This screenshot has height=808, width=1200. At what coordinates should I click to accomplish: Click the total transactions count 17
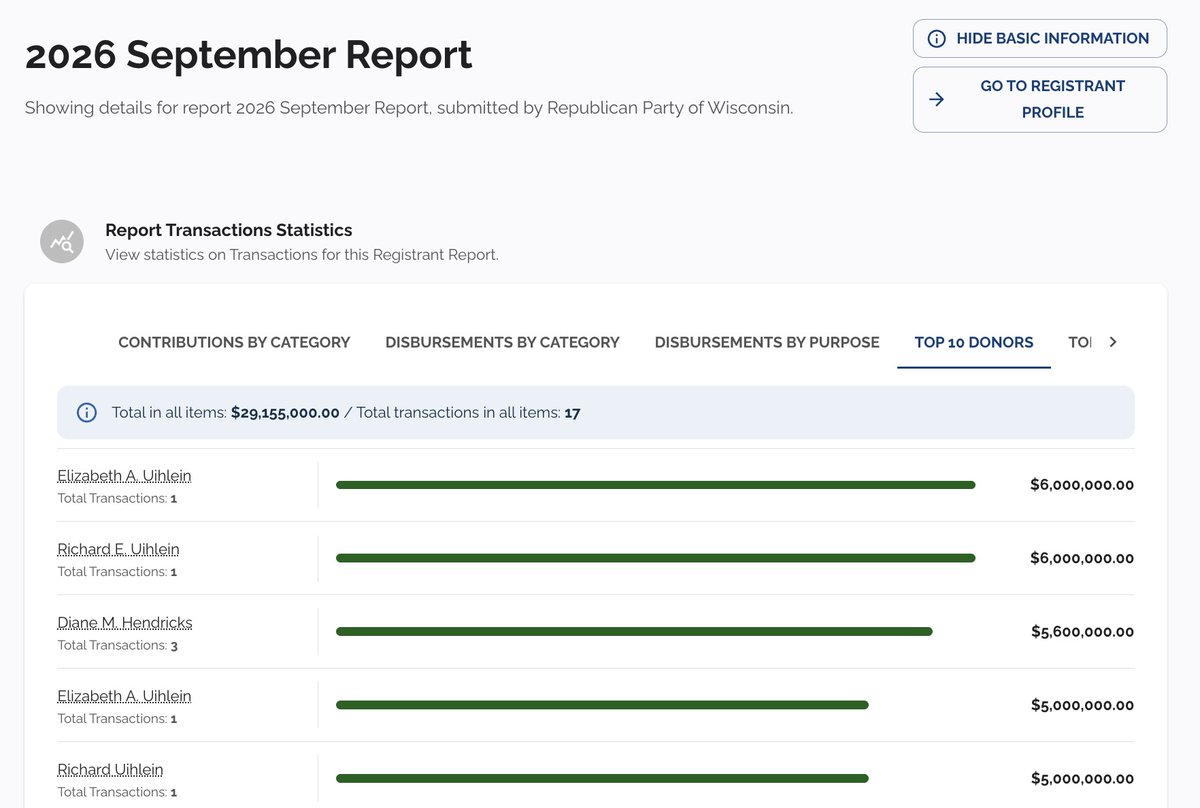tap(572, 412)
